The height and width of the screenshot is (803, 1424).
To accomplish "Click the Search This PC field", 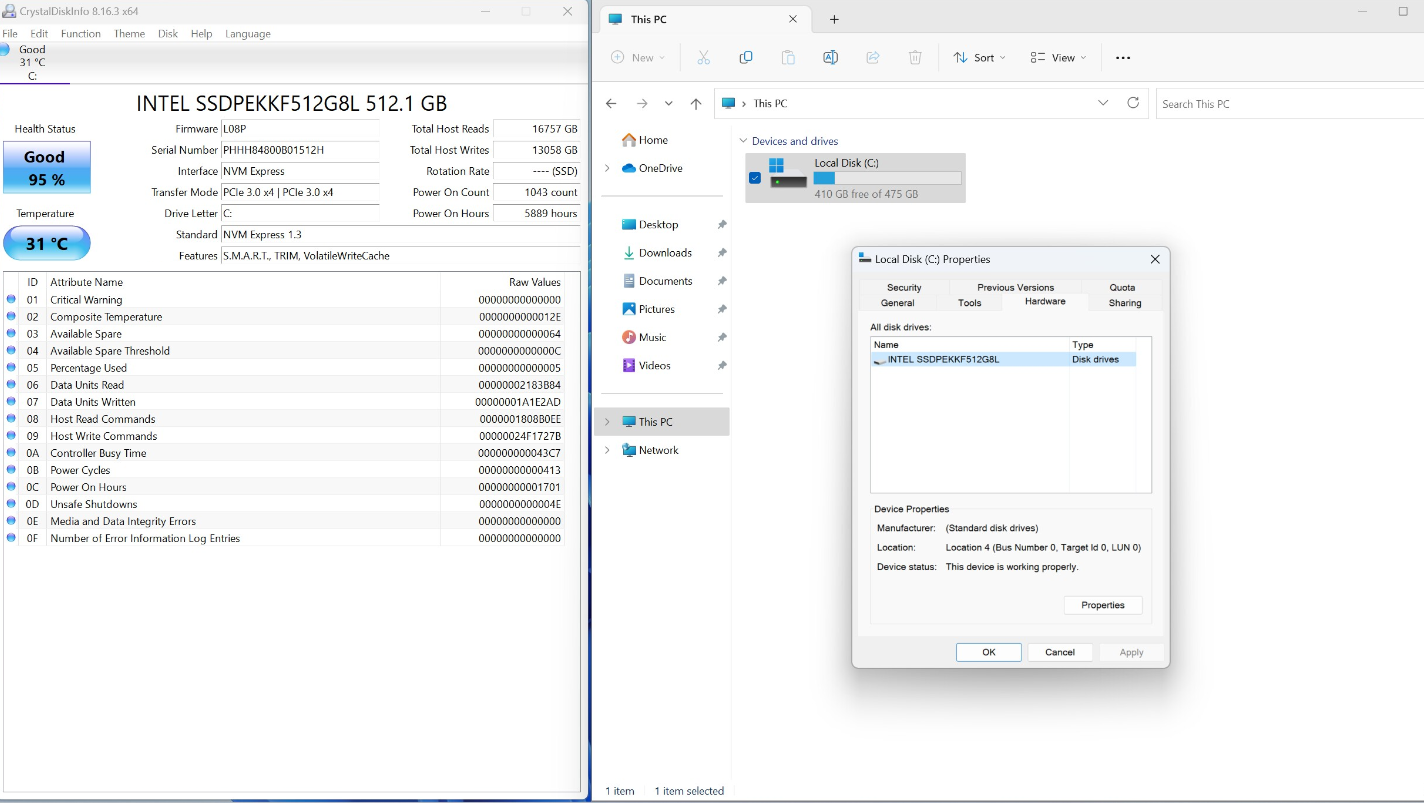I will coord(1290,103).
